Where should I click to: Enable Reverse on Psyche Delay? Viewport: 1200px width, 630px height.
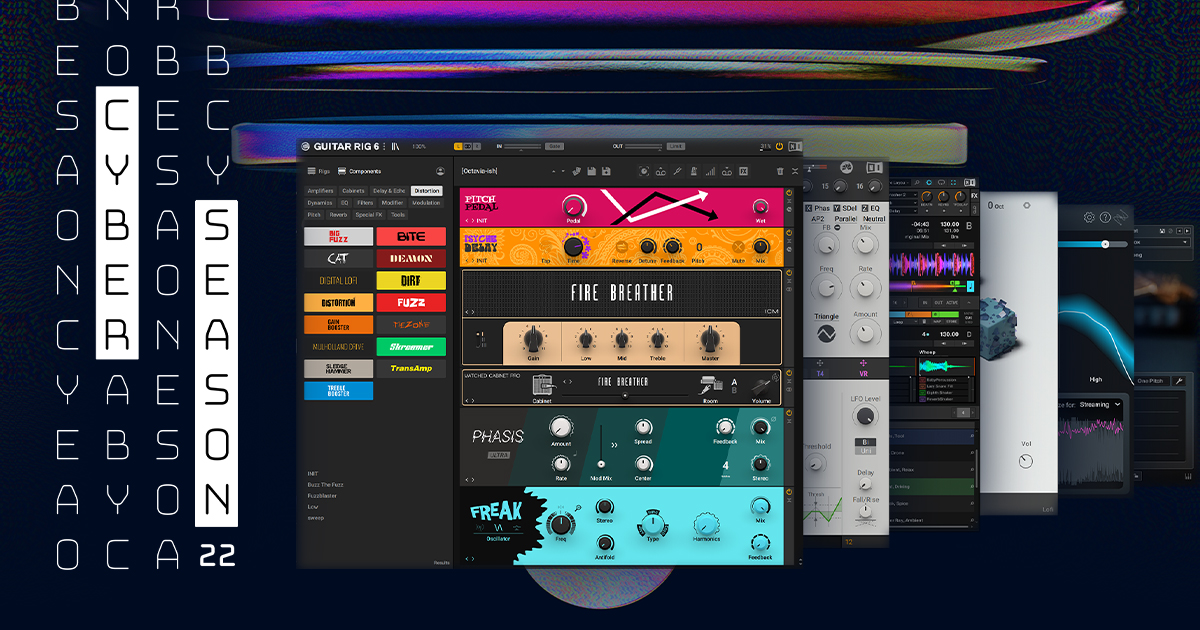(x=621, y=246)
